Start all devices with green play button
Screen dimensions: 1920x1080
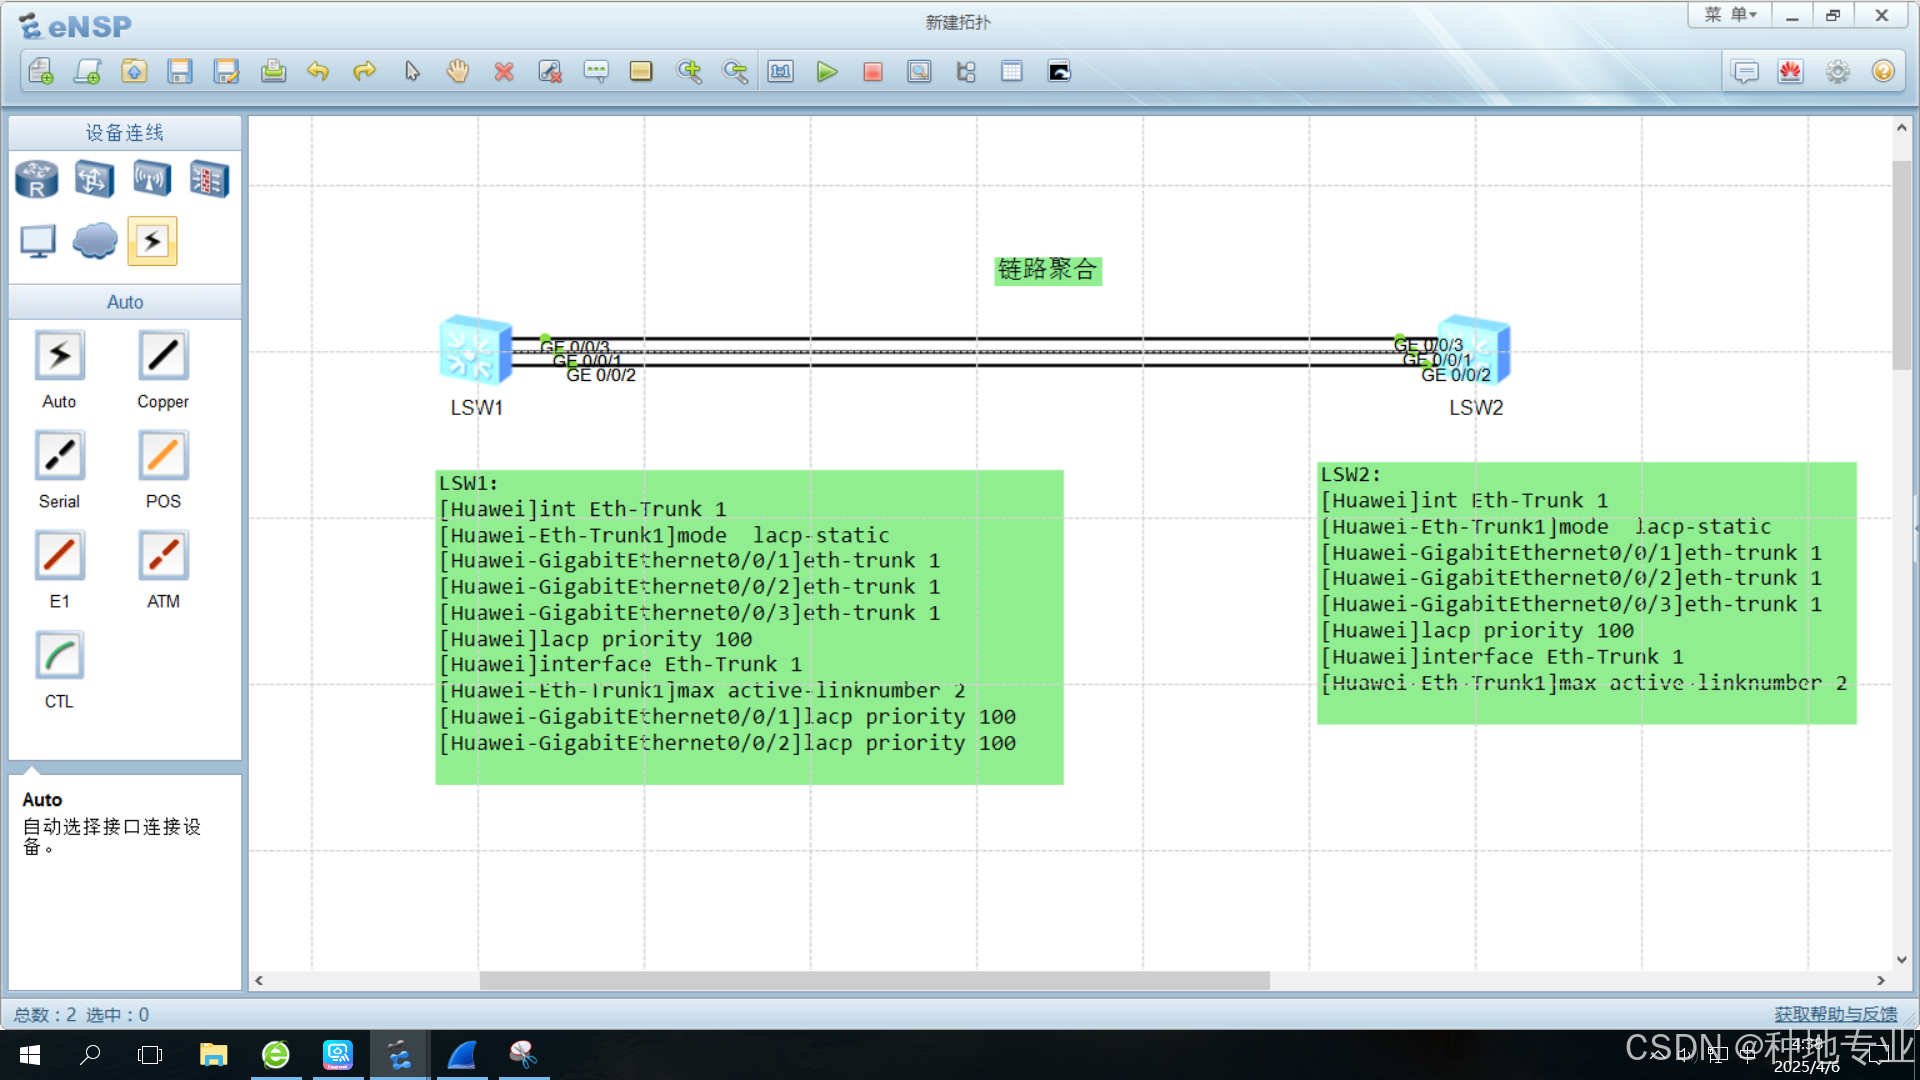pos(826,72)
